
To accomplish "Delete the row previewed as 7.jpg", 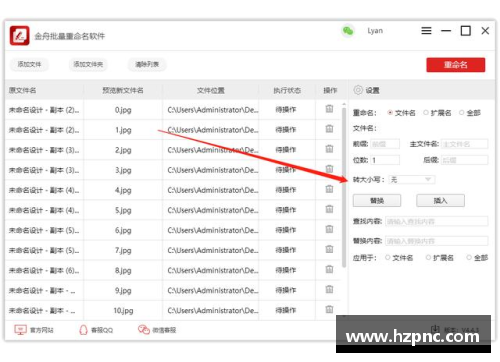I will (329, 249).
